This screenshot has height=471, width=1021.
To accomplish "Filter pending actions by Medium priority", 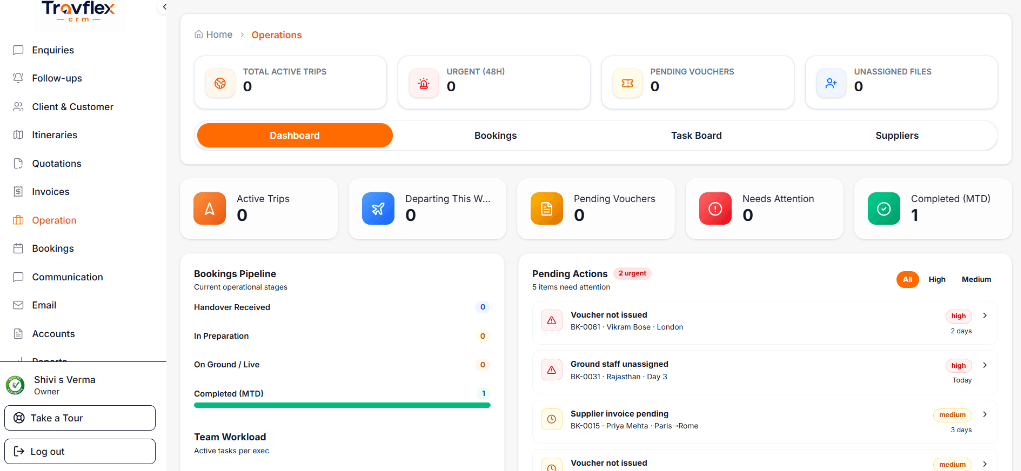I will pos(976,279).
